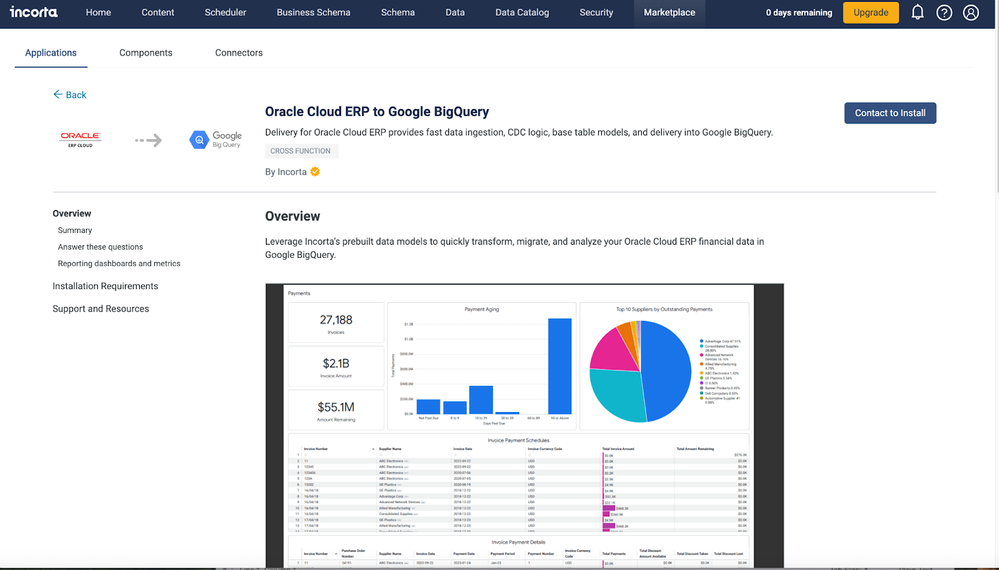This screenshot has width=999, height=570.
Task: Open the user profile icon
Action: 971,13
